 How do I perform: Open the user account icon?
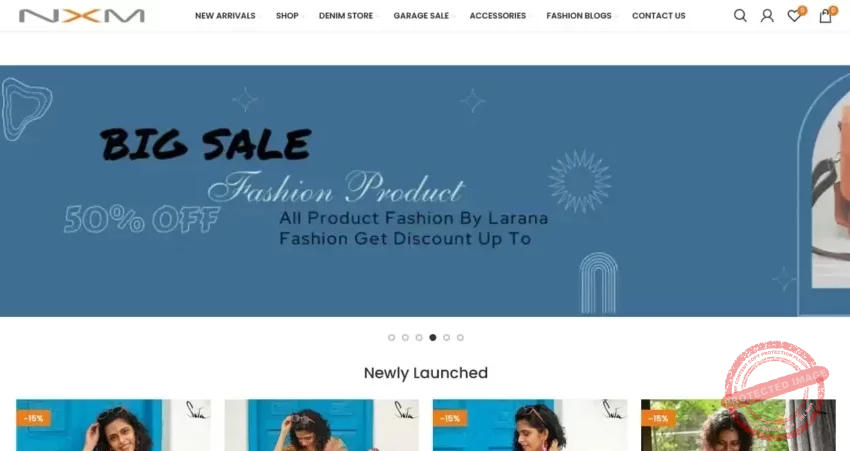click(x=767, y=16)
